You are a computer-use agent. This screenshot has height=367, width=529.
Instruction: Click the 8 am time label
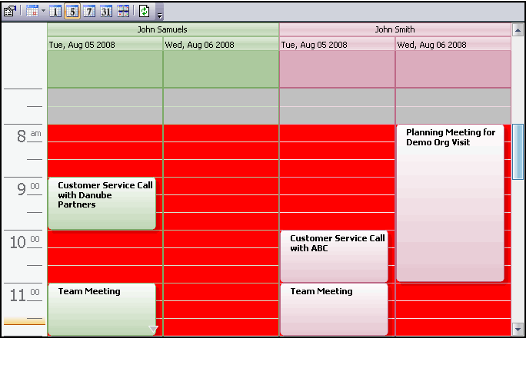click(29, 136)
